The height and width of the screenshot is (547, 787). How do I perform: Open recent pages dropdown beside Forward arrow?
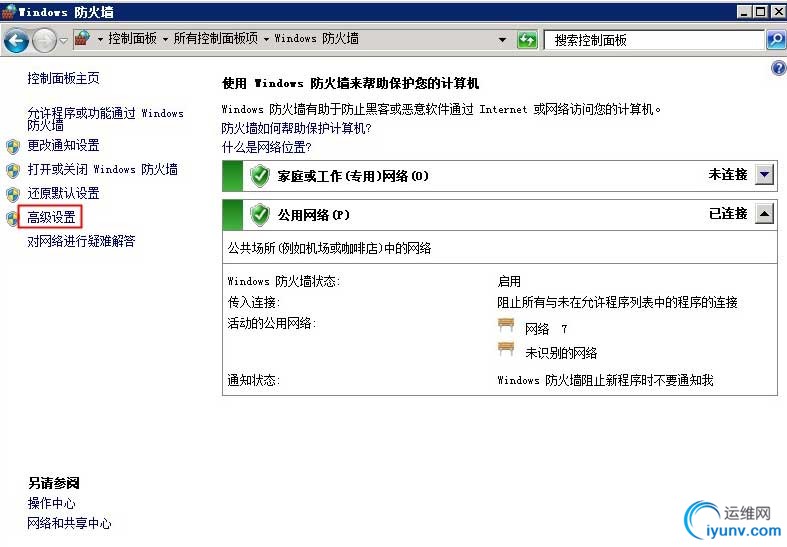pos(63,41)
